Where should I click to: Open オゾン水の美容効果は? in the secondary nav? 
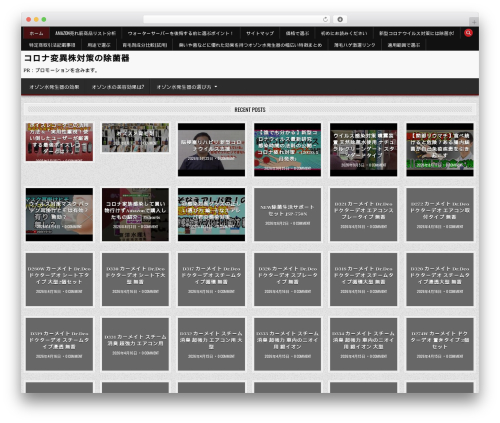tap(118, 87)
